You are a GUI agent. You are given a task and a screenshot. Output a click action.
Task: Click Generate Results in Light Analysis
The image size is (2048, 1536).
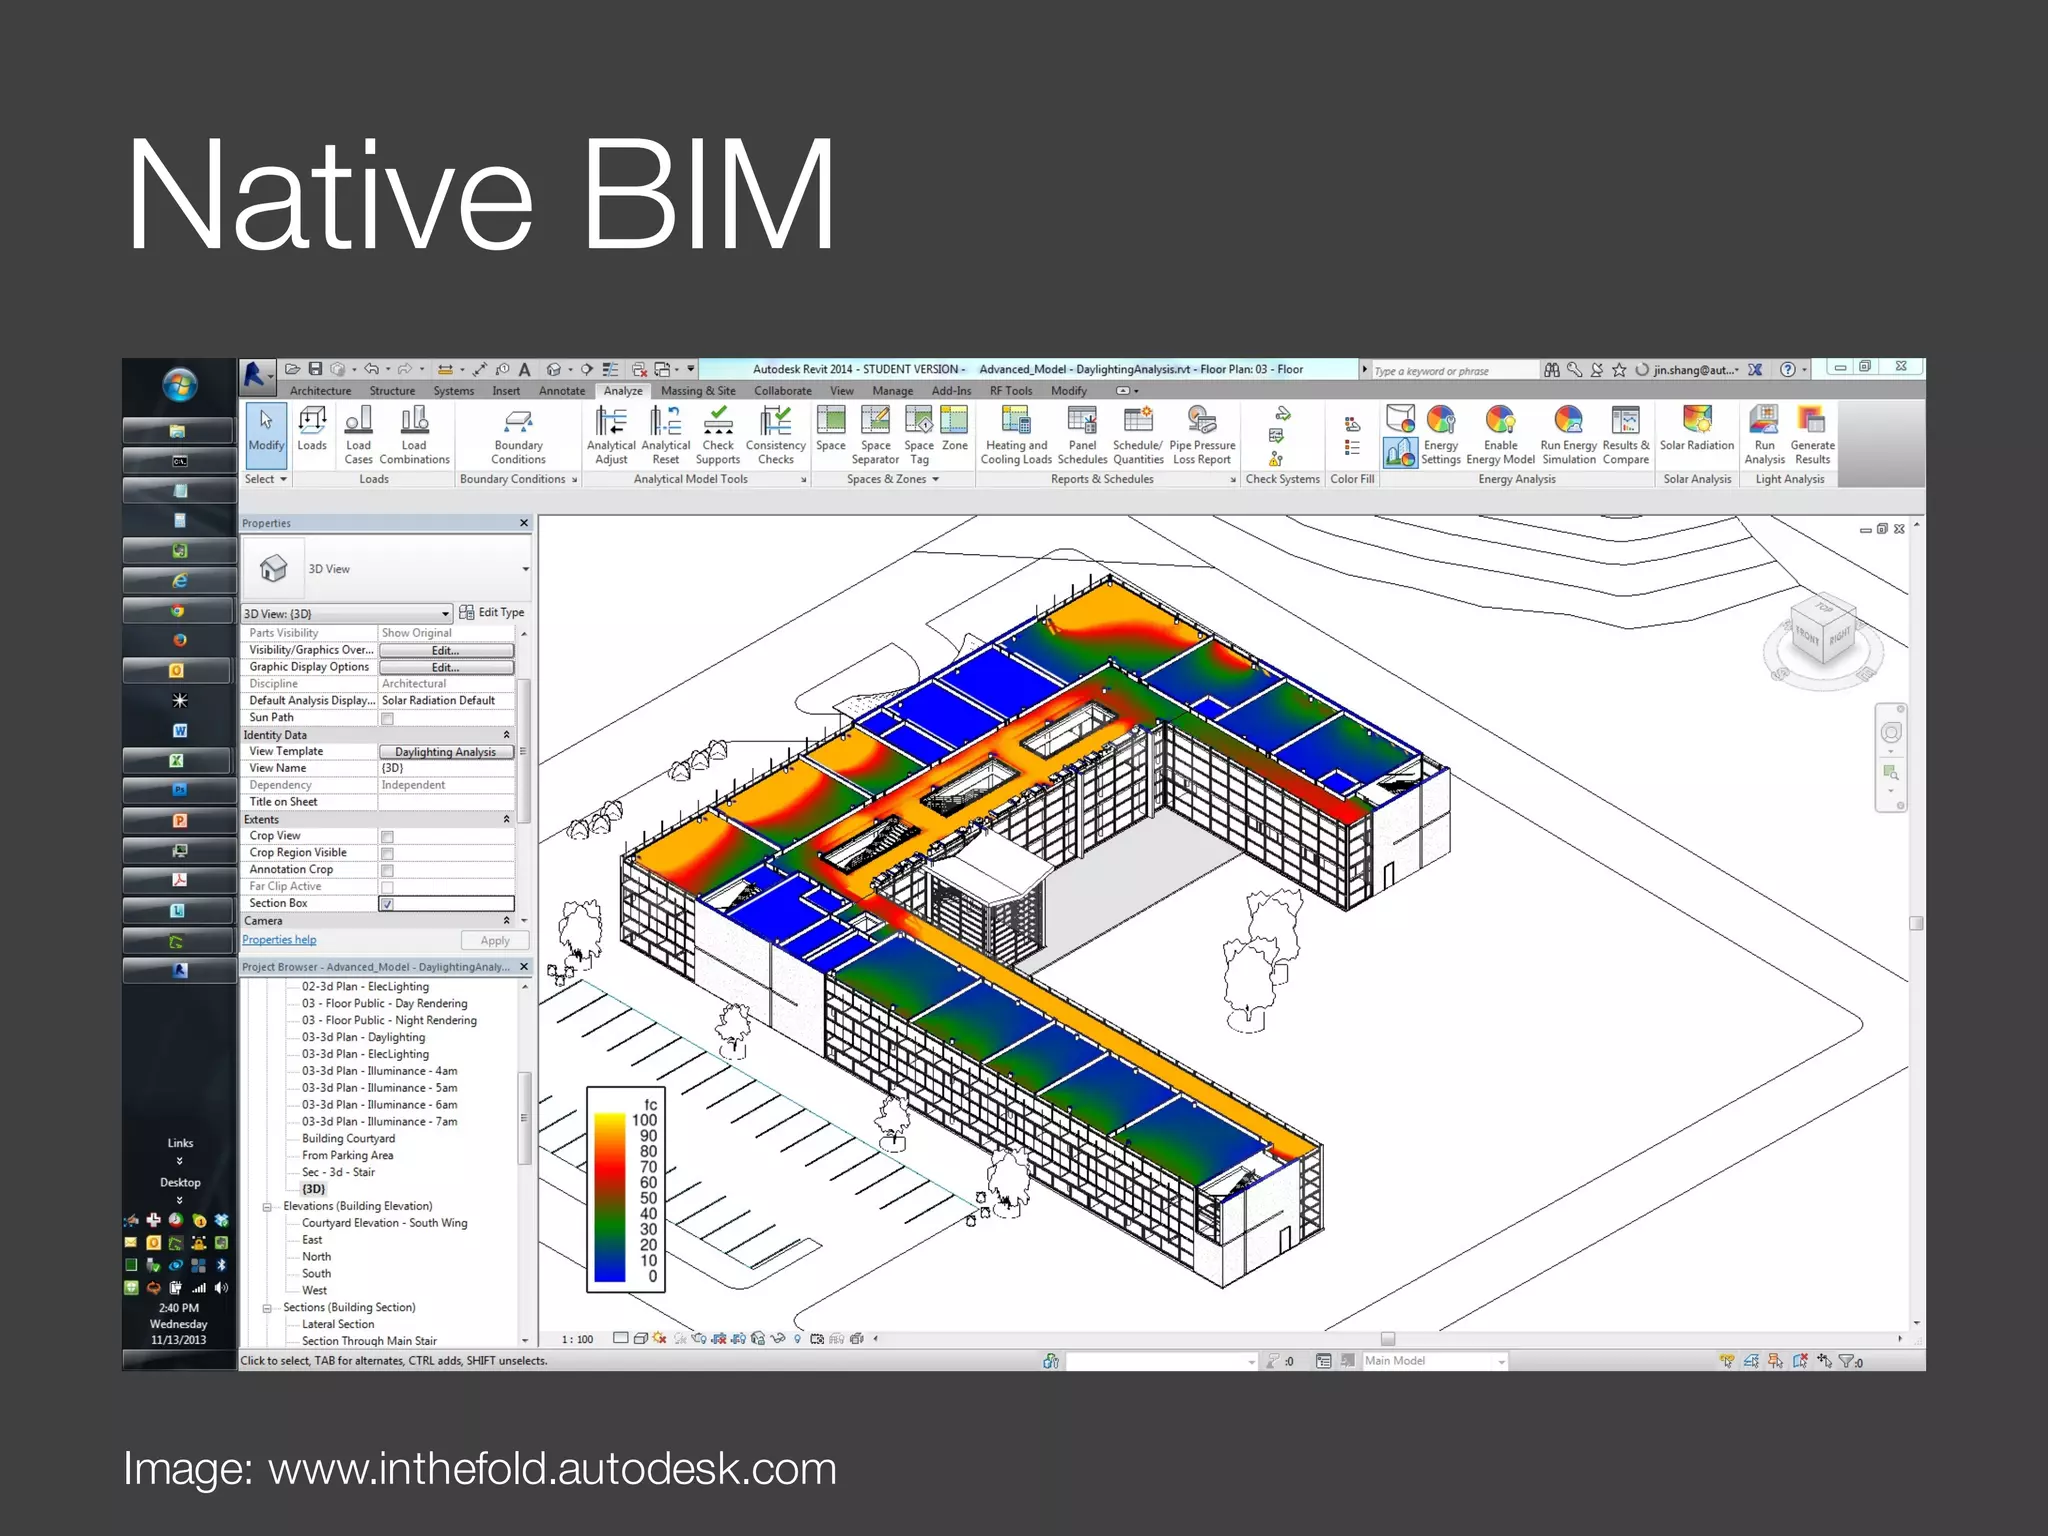click(1812, 435)
